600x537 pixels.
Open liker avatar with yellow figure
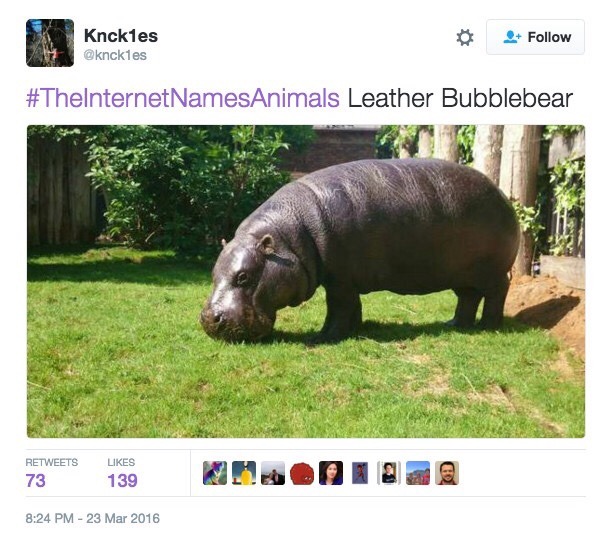[244, 473]
